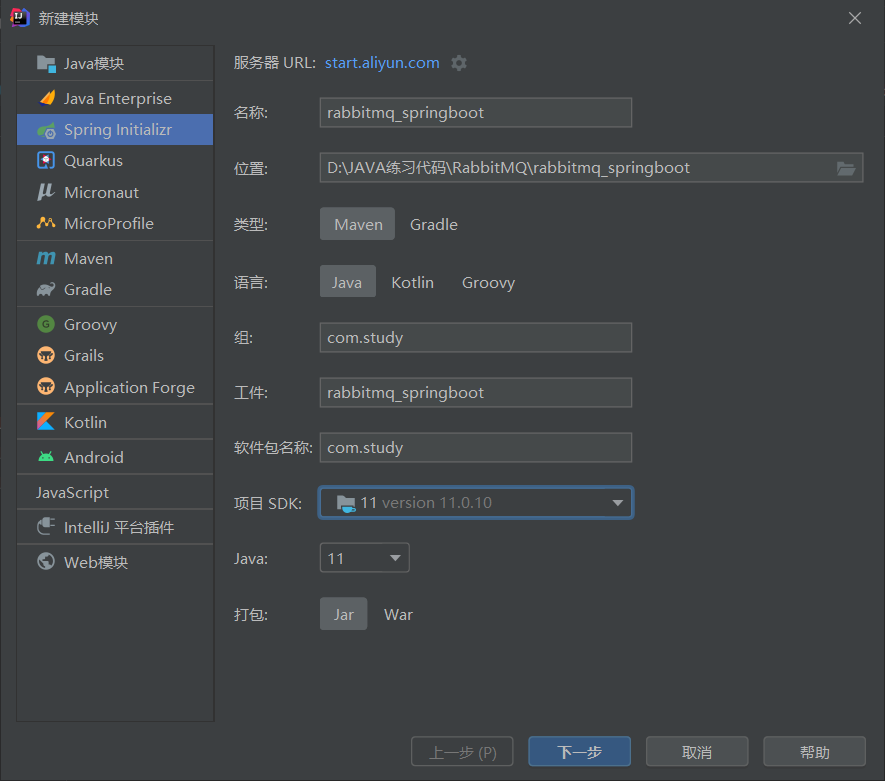Focus the 软件包名称 field

click(476, 447)
